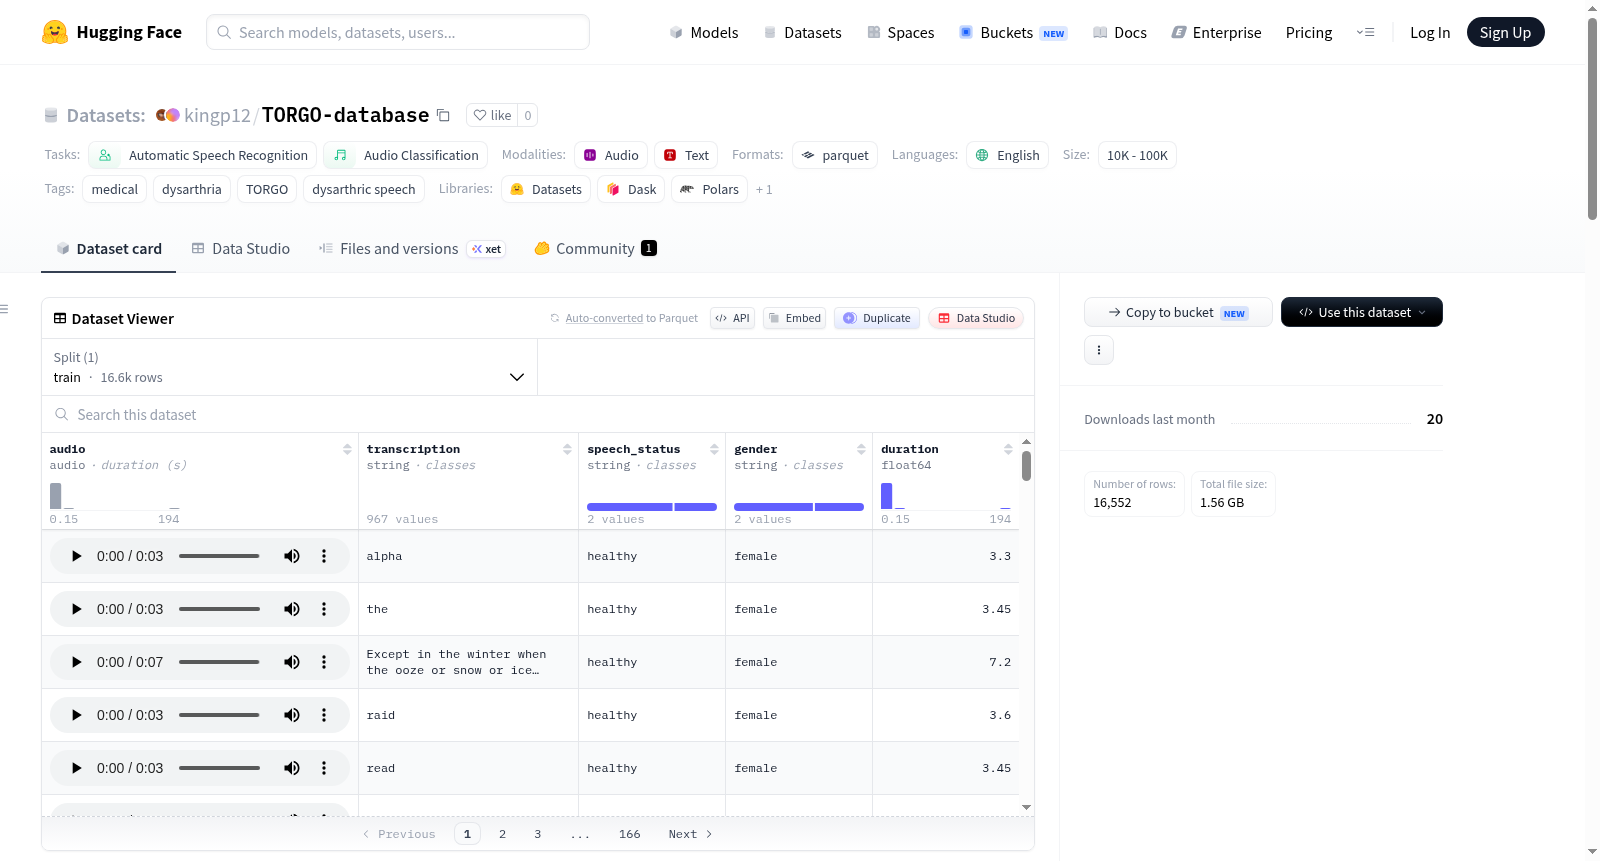The width and height of the screenshot is (1600, 861).
Task: Filter by the Automatic Speech Recognition task tag
Action: (202, 155)
